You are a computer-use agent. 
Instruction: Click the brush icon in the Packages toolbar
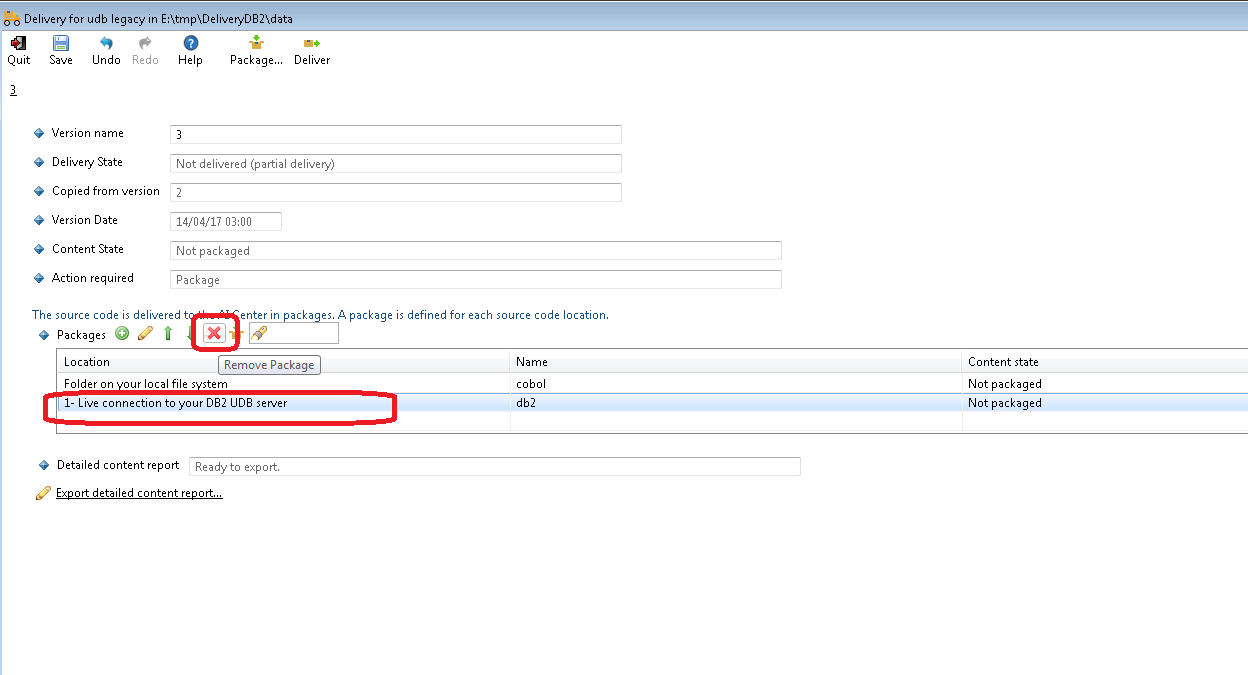pos(259,334)
